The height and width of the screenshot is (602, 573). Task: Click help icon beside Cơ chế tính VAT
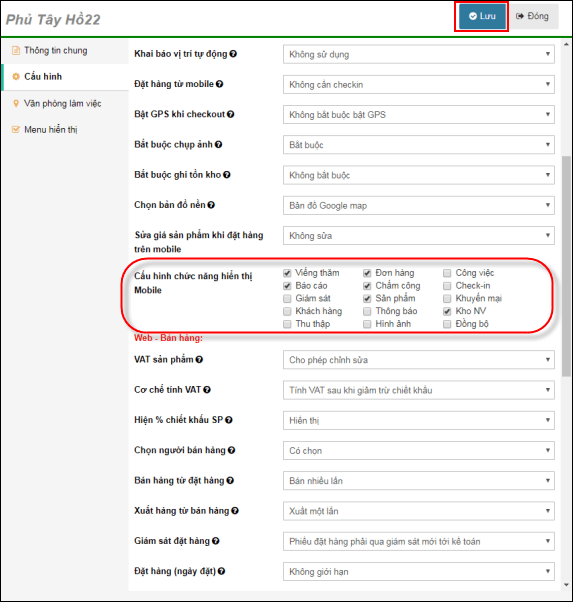207,390
